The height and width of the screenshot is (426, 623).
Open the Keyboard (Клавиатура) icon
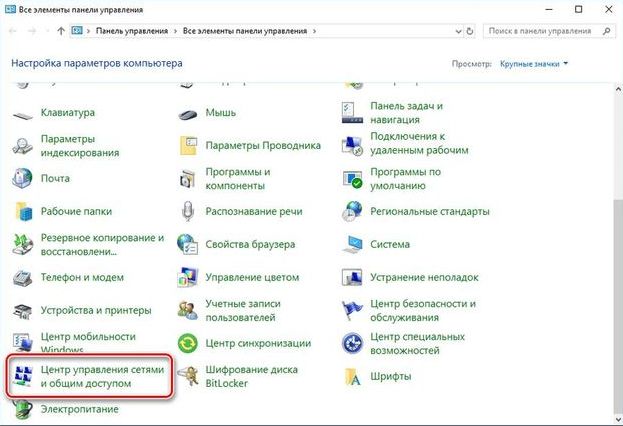pos(23,115)
